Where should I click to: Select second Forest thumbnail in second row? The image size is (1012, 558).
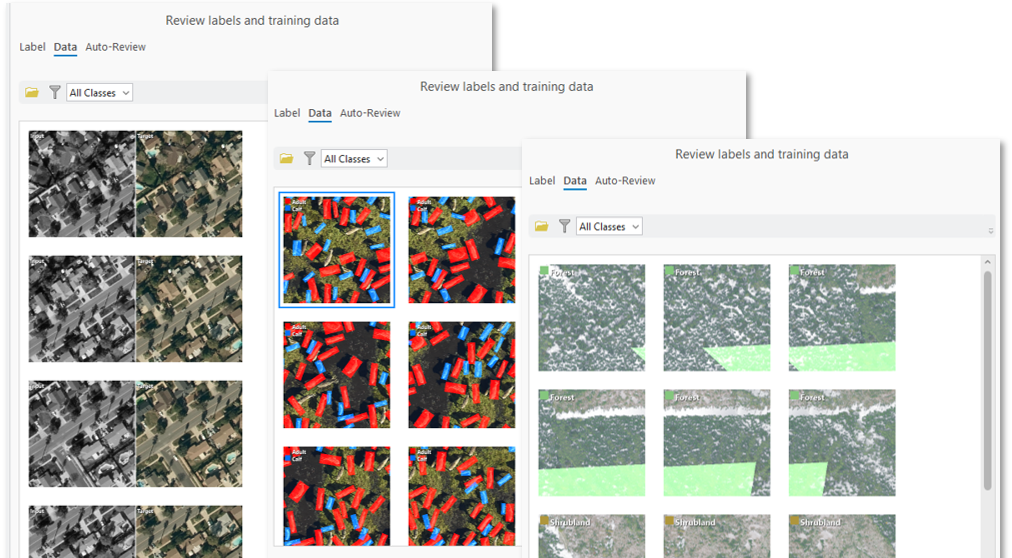pos(717,443)
